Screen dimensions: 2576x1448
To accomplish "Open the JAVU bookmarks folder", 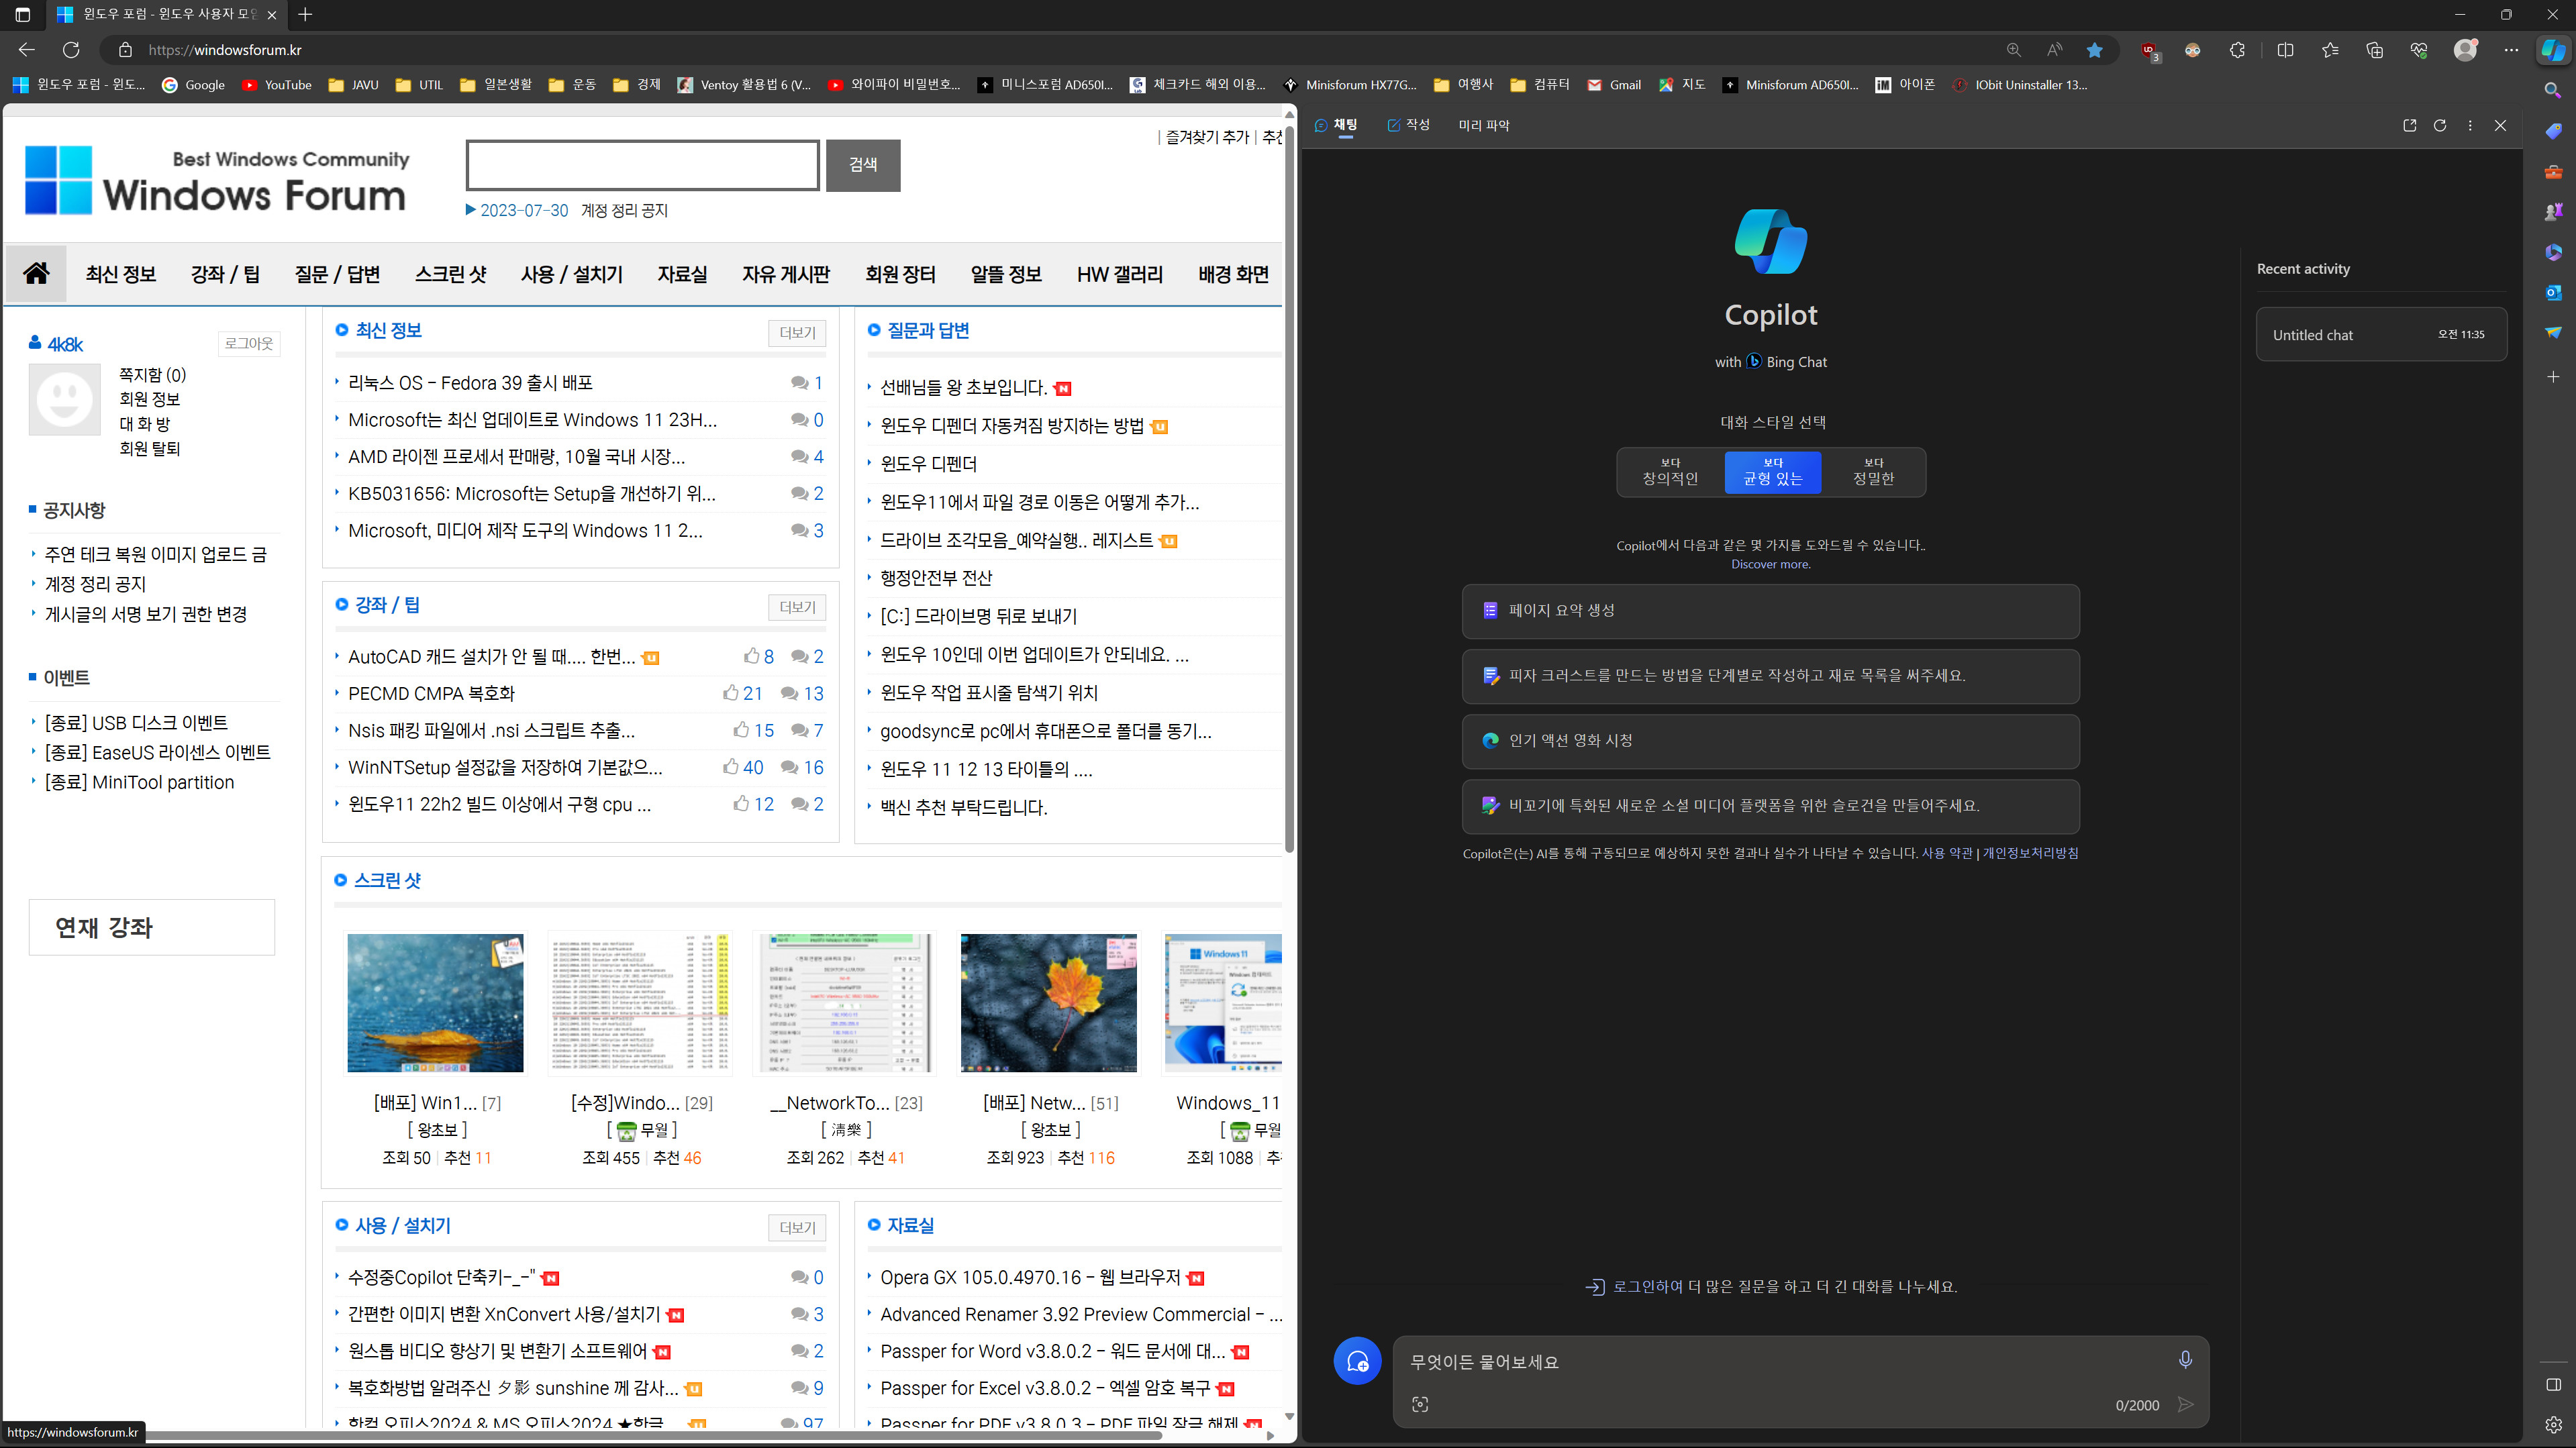I will click(x=353, y=85).
